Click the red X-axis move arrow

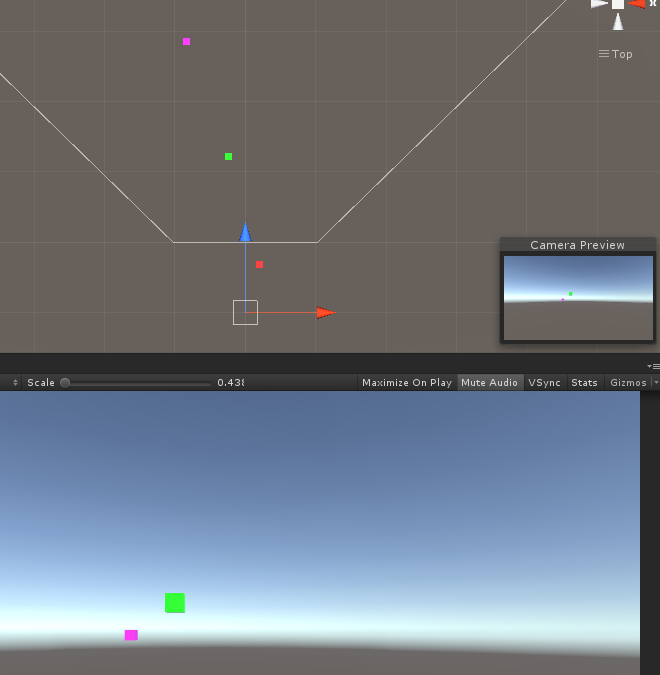[x=326, y=313]
